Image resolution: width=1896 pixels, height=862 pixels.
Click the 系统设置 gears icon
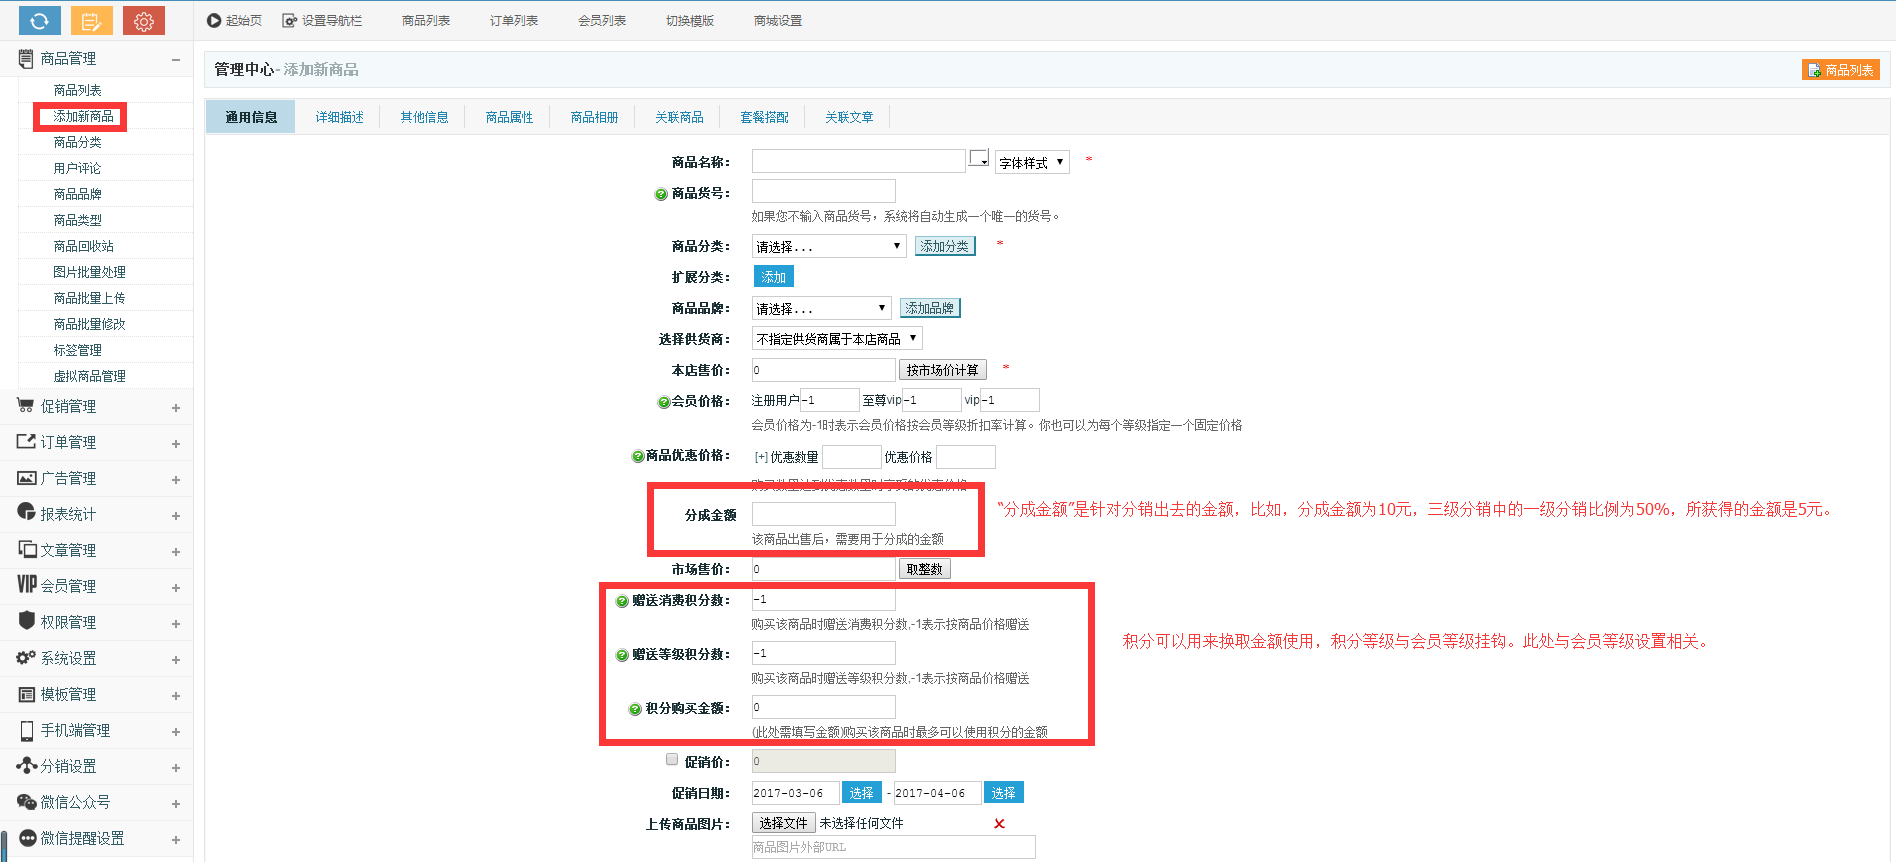[x=26, y=657]
